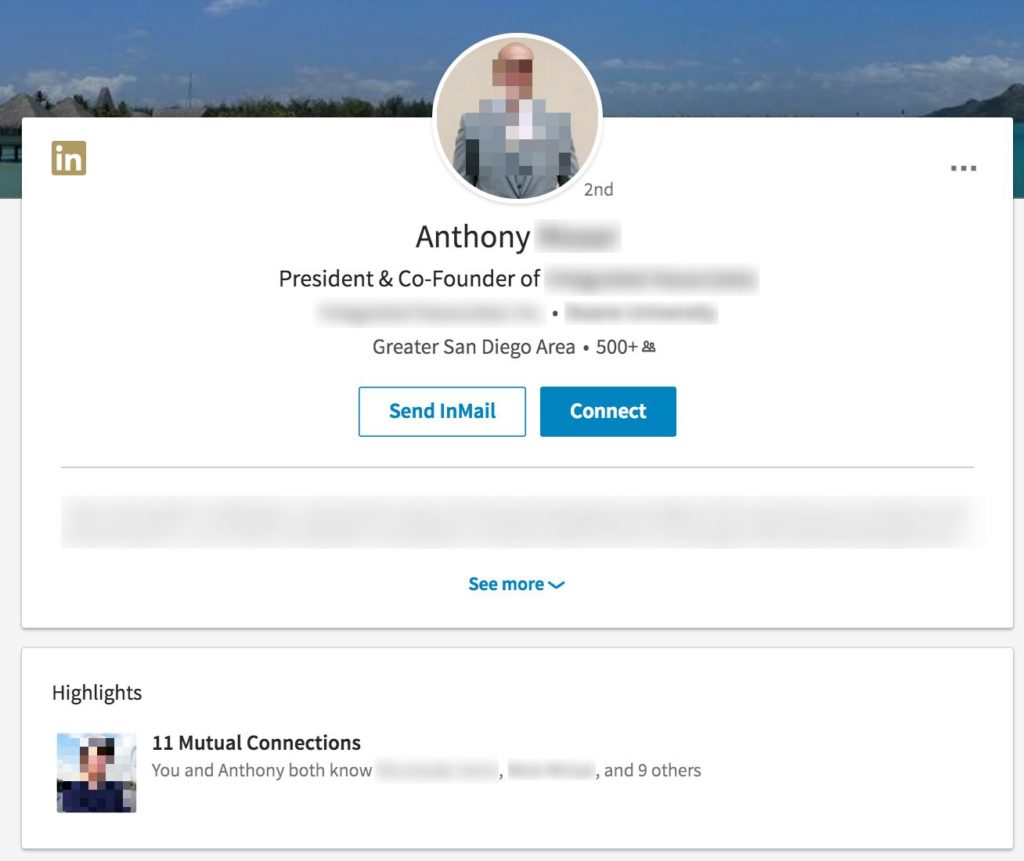Click the blurred university name link
Screen dimensions: 1024x861
[641, 313]
